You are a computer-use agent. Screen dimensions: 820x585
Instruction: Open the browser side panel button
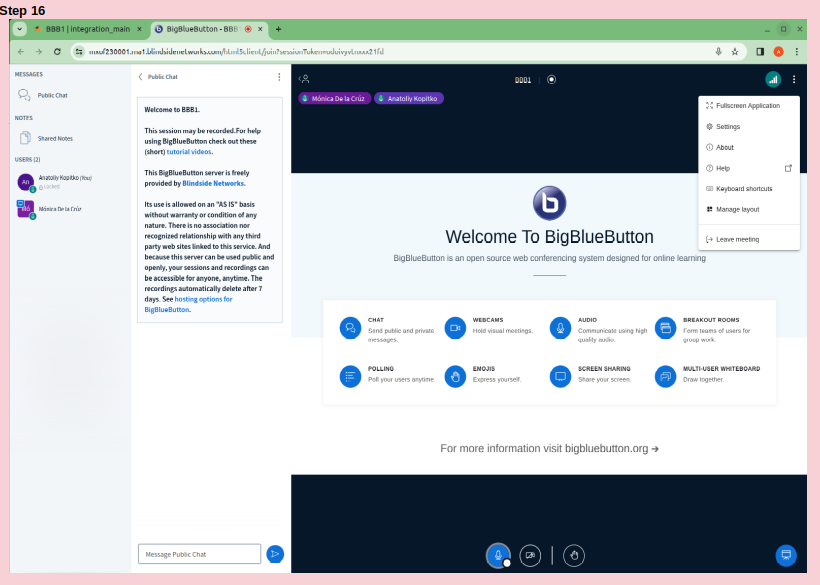[x=760, y=51]
